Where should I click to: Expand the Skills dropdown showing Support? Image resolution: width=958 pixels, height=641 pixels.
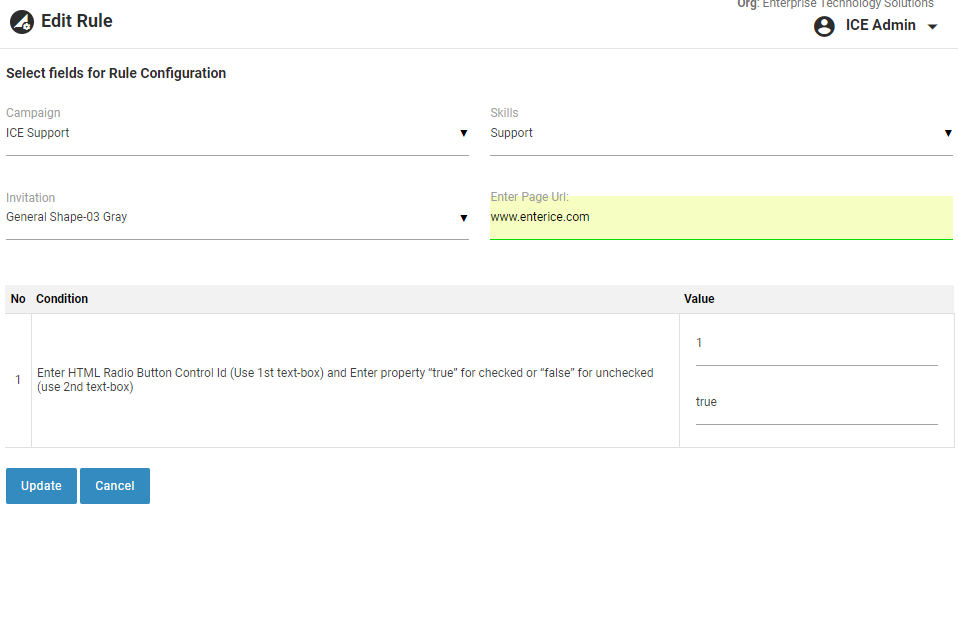pos(714,133)
